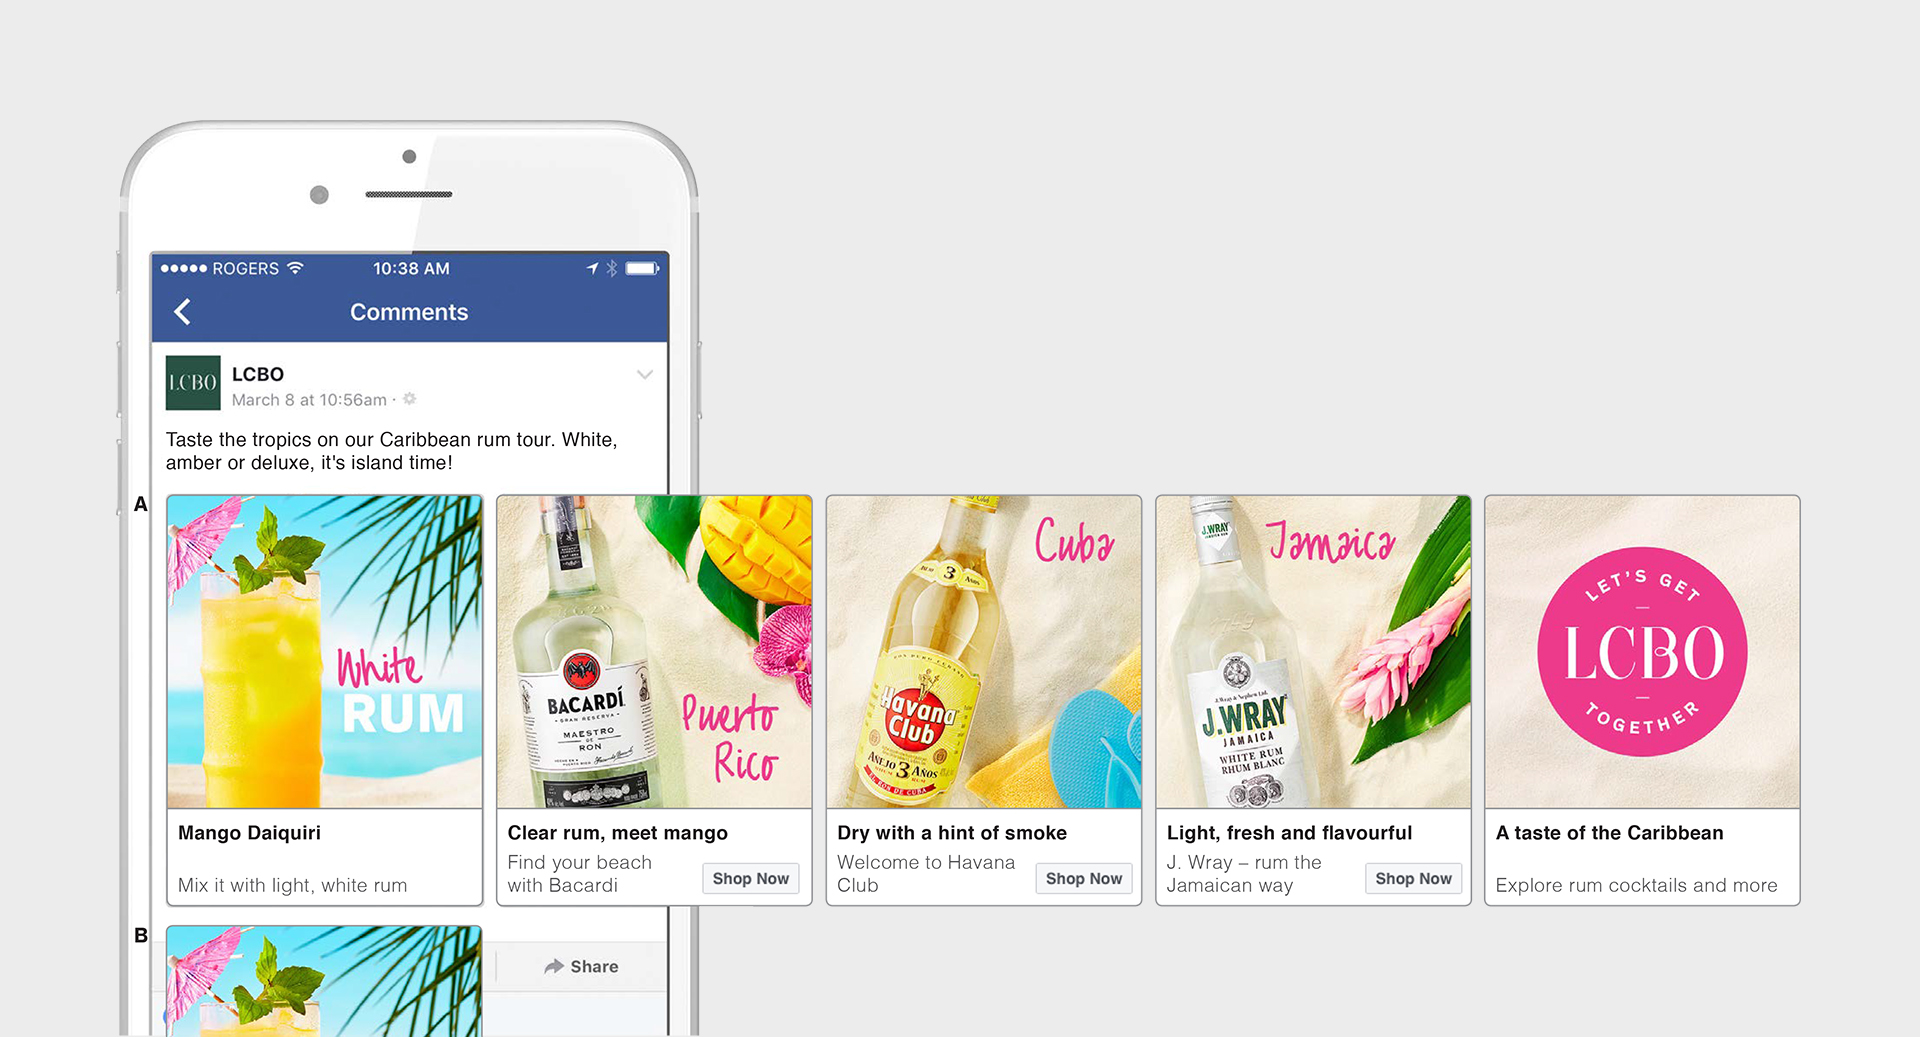This screenshot has height=1037, width=1920.
Task: Tap the phone's front camera sensor circle
Action: [x=319, y=194]
